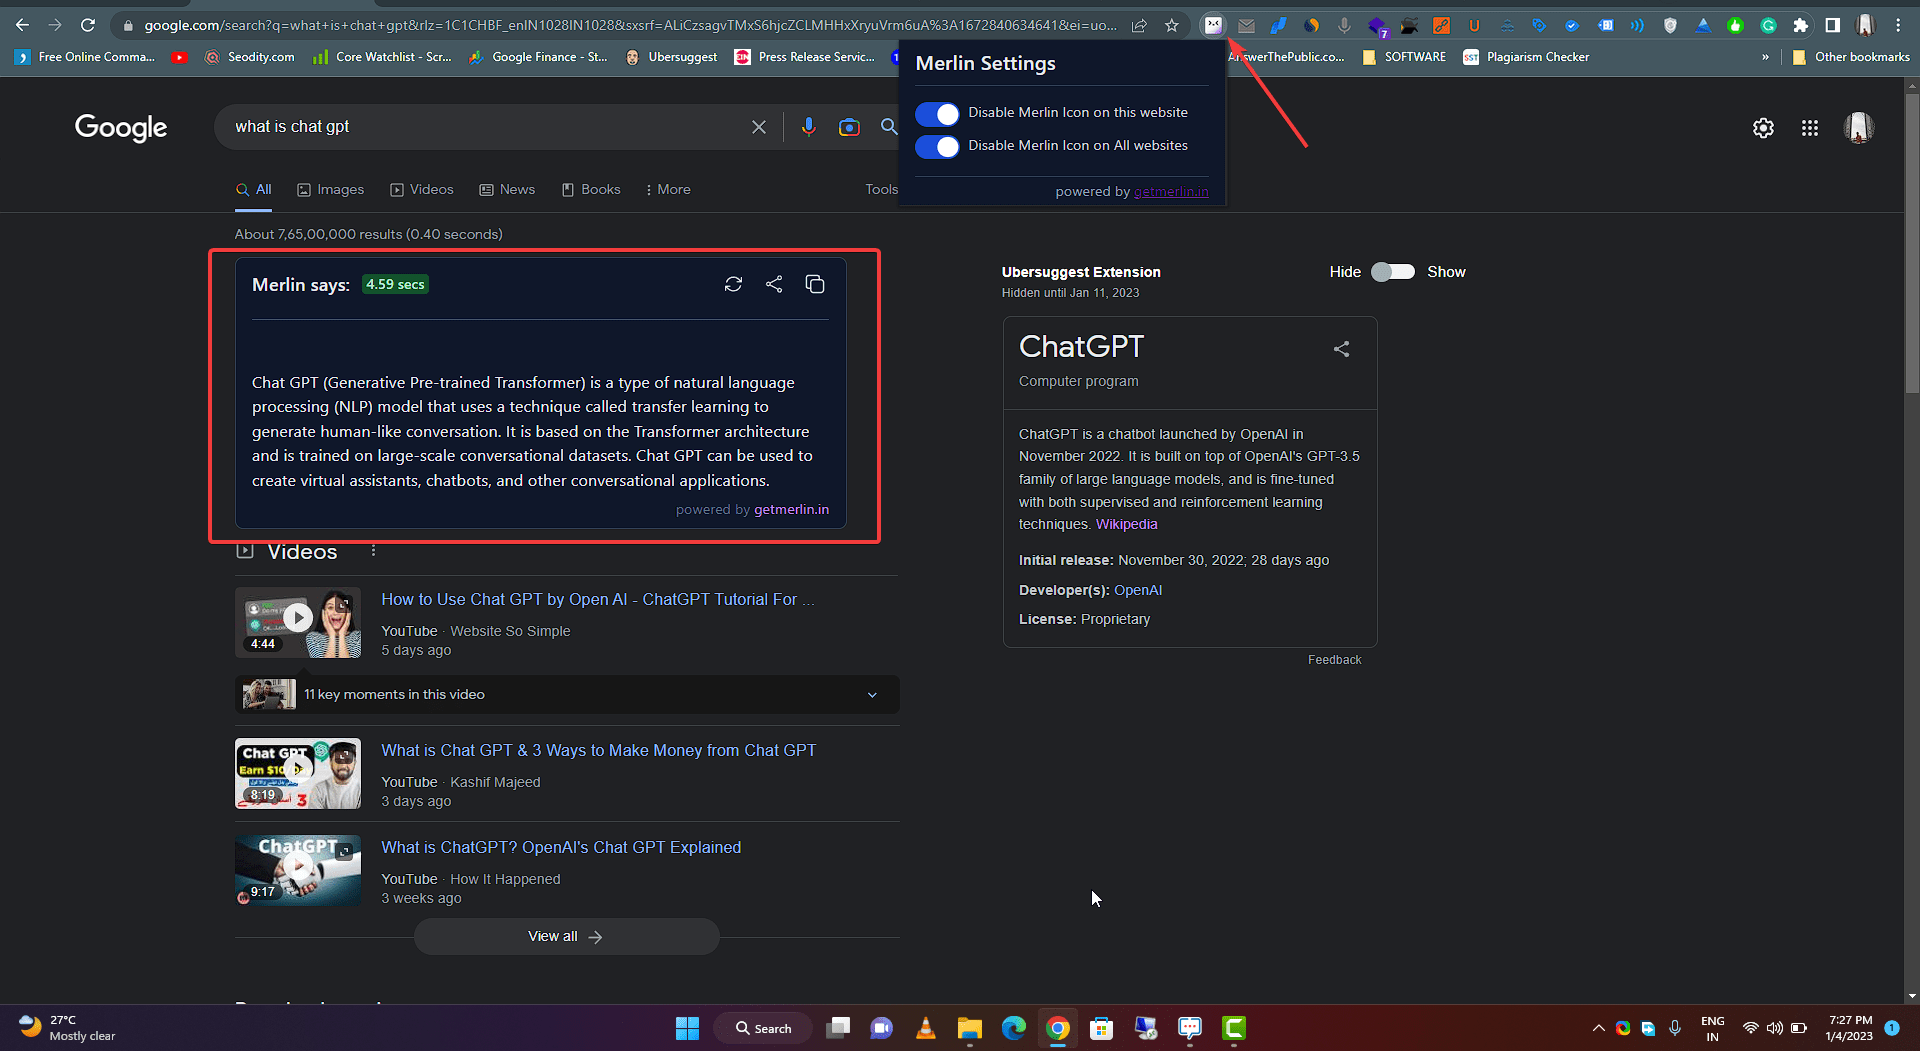Open Microsoft Store from the taskbar
The width and height of the screenshot is (1920, 1051).
pyautogui.click(x=1101, y=1028)
